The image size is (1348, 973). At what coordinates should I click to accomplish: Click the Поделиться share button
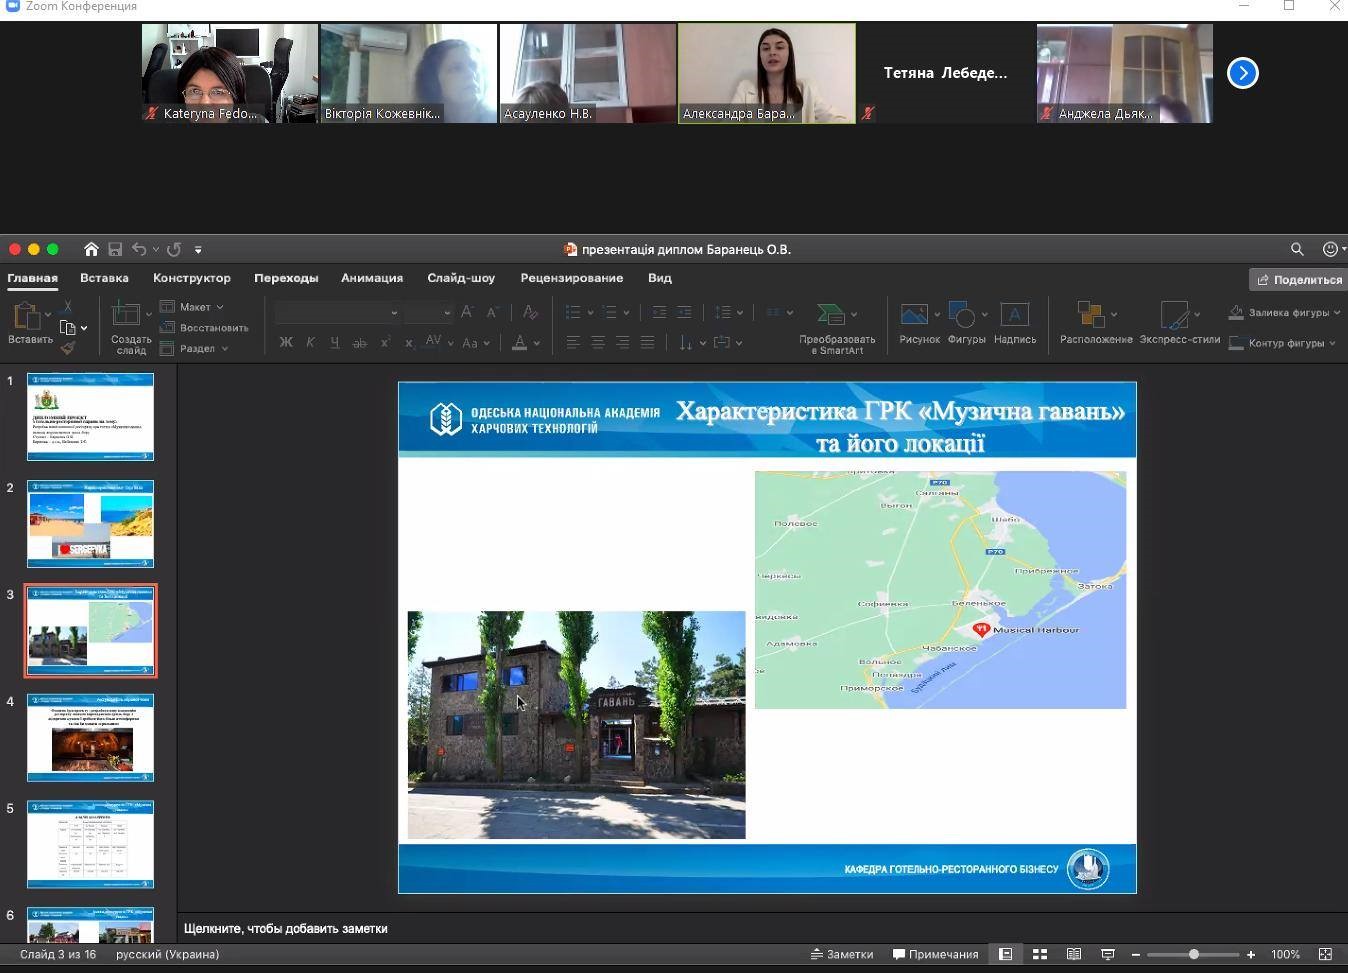click(1299, 279)
